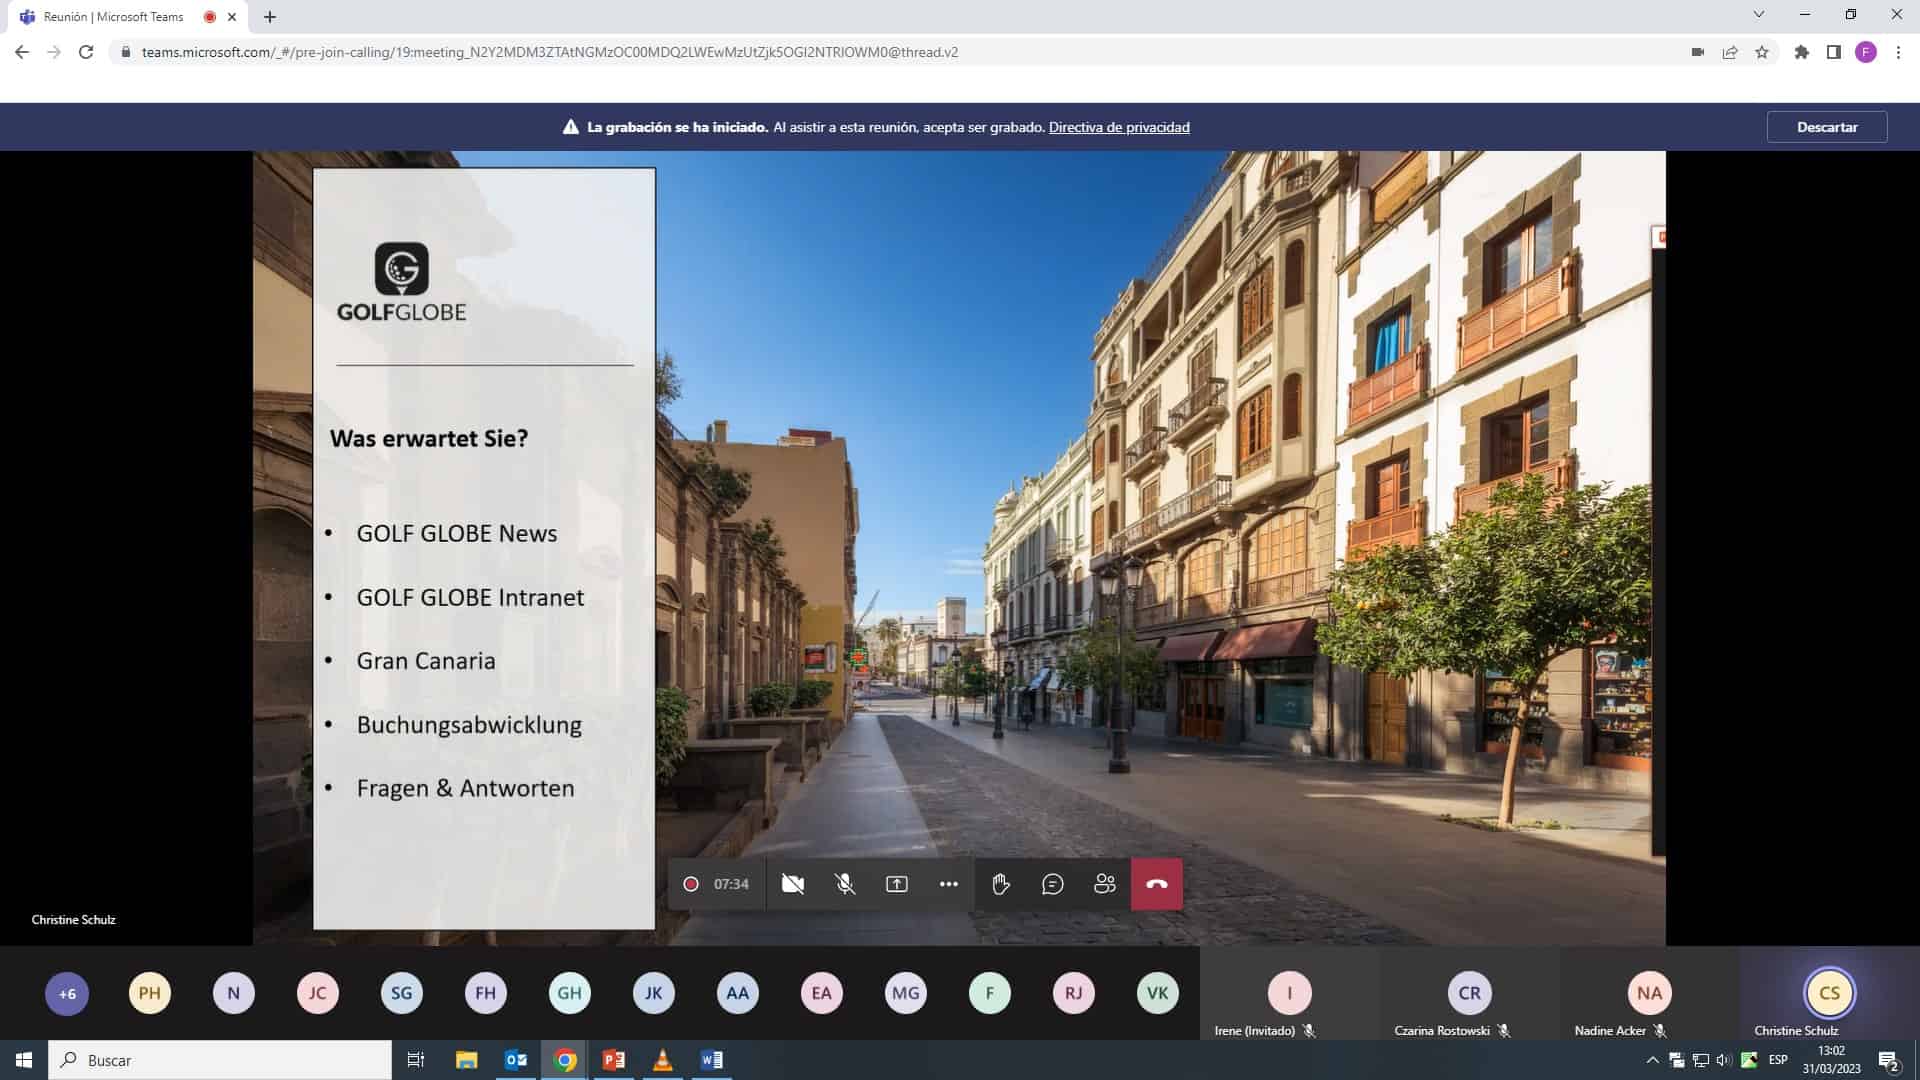This screenshot has height=1080, width=1920.
Task: Open Chrome tab search chevron
Action: pos(1759,15)
